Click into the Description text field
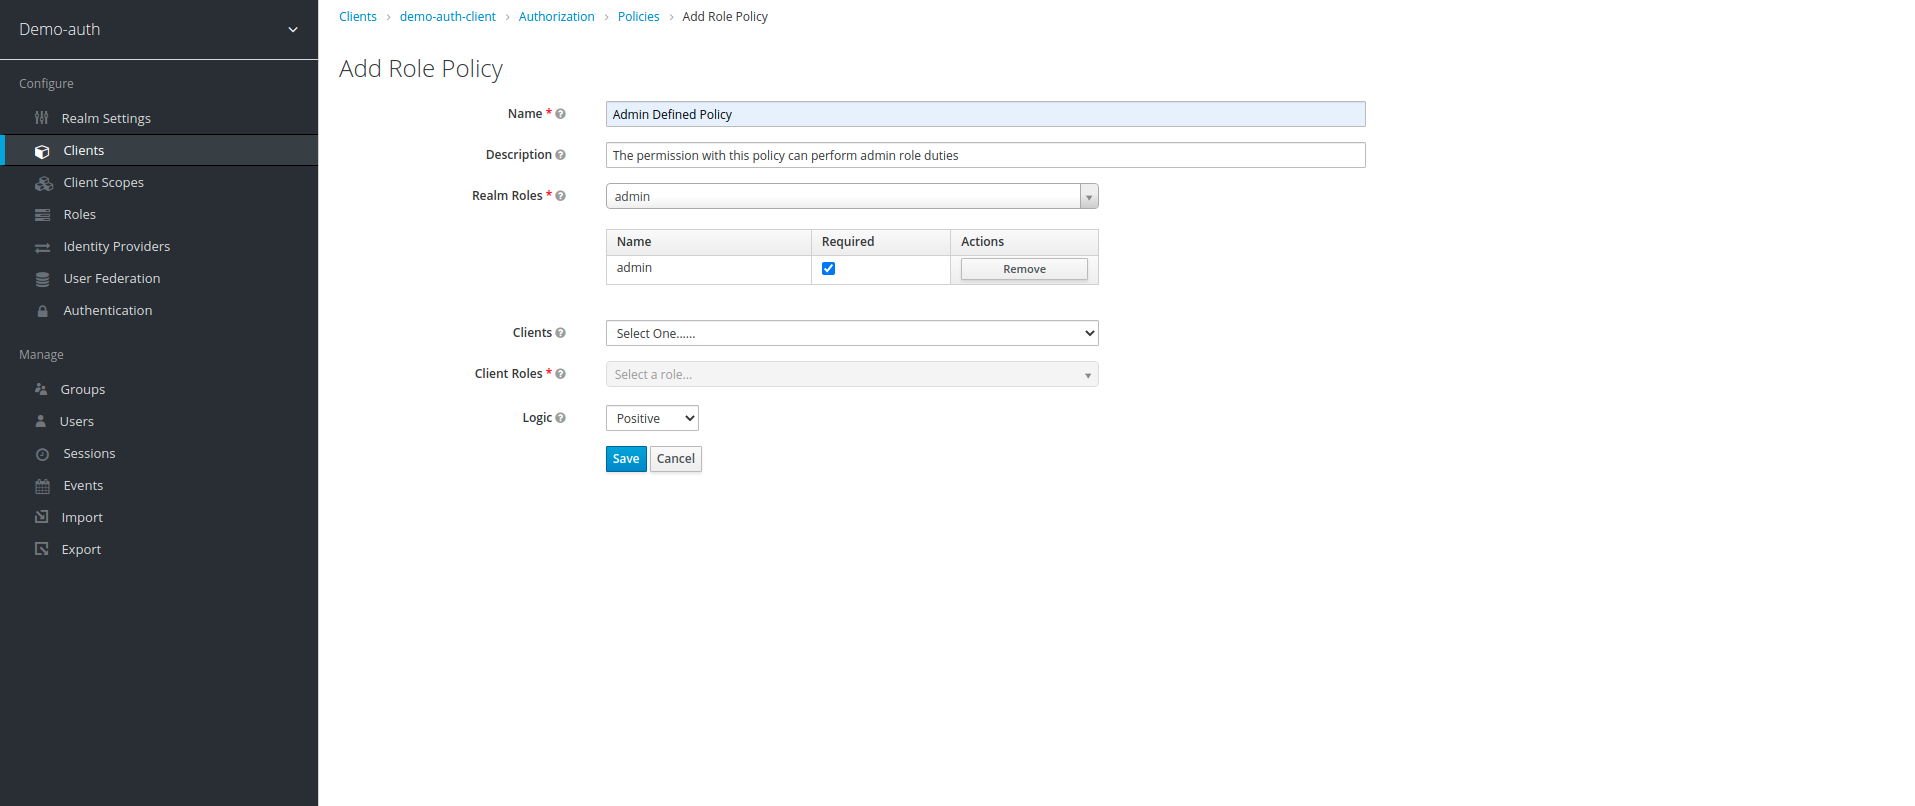1915x806 pixels. coord(984,155)
